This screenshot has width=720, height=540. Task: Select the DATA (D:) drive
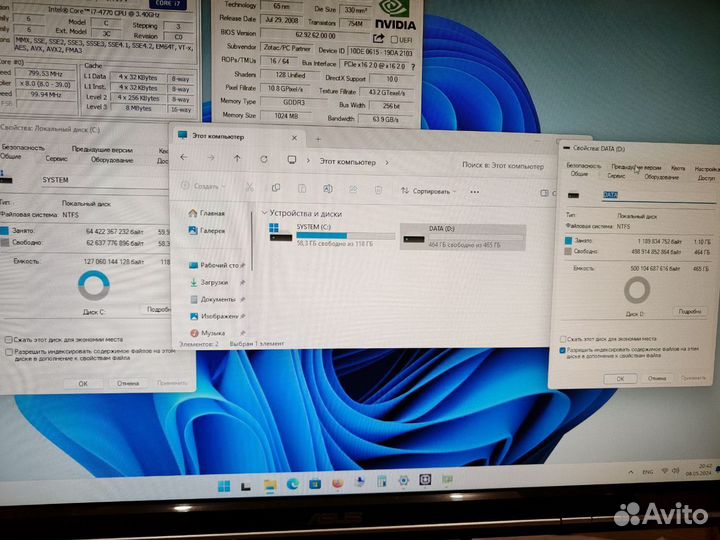(x=462, y=236)
